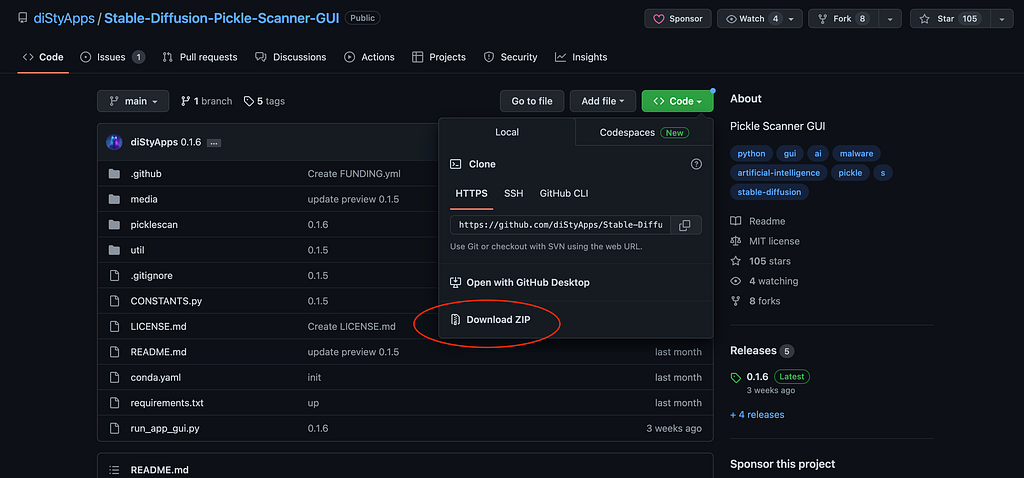Toggle the green Code dropdown button

(x=677, y=101)
